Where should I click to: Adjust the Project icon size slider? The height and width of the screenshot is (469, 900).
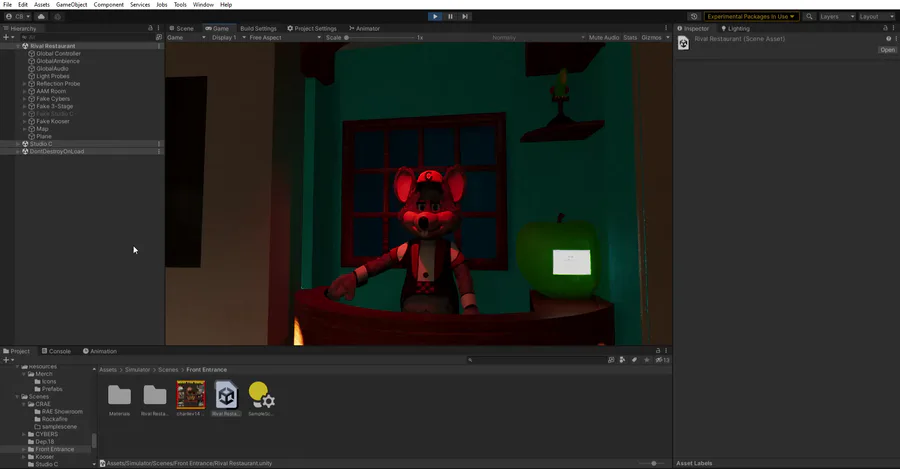[651, 463]
